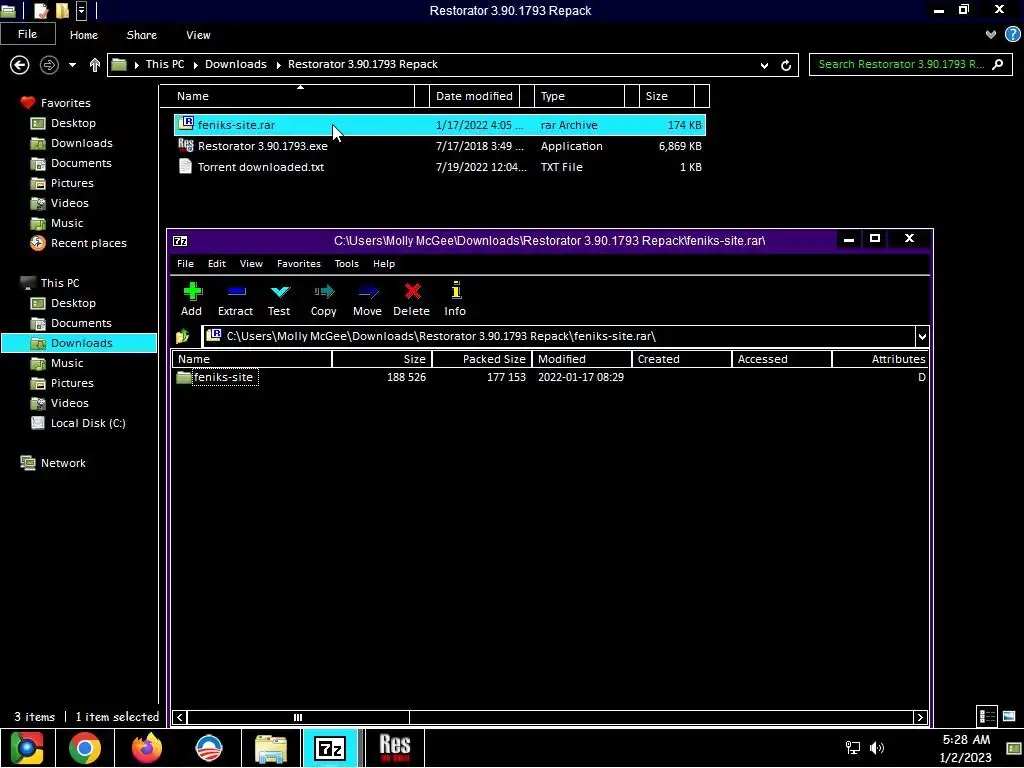Click This PC in address breadcrumb
Image resolution: width=1024 pixels, height=768 pixels.
coord(165,64)
